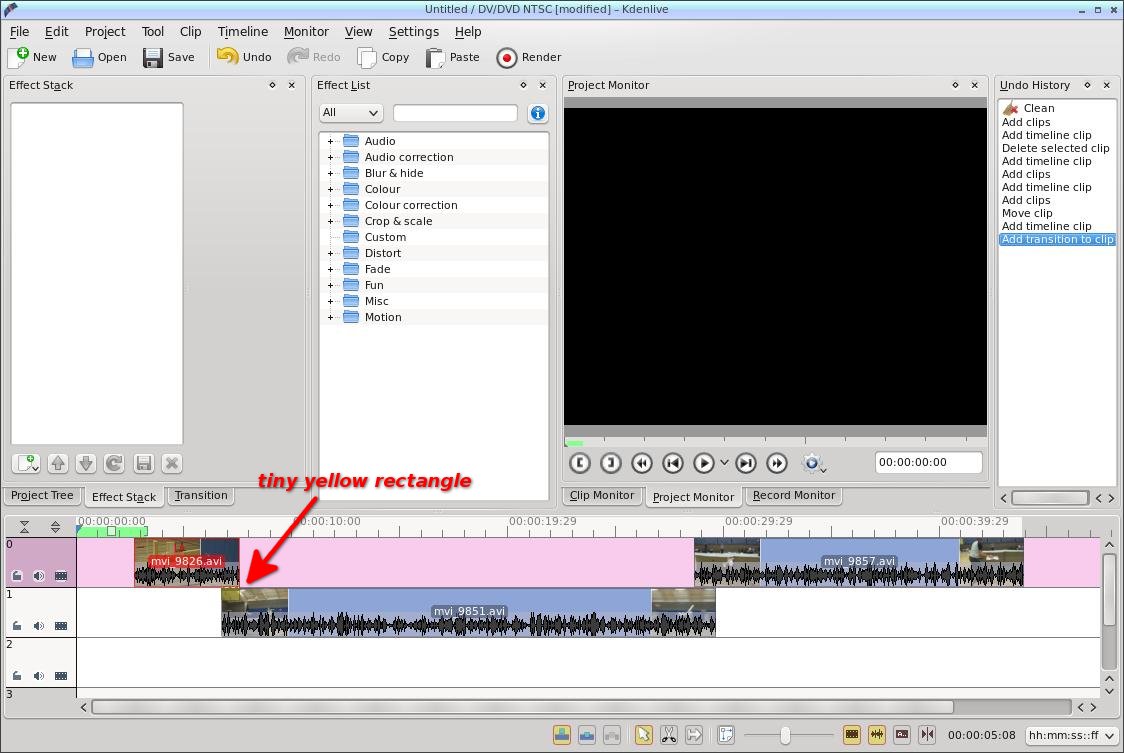
Task: Move effect up in Effect Stack
Action: click(x=58, y=463)
